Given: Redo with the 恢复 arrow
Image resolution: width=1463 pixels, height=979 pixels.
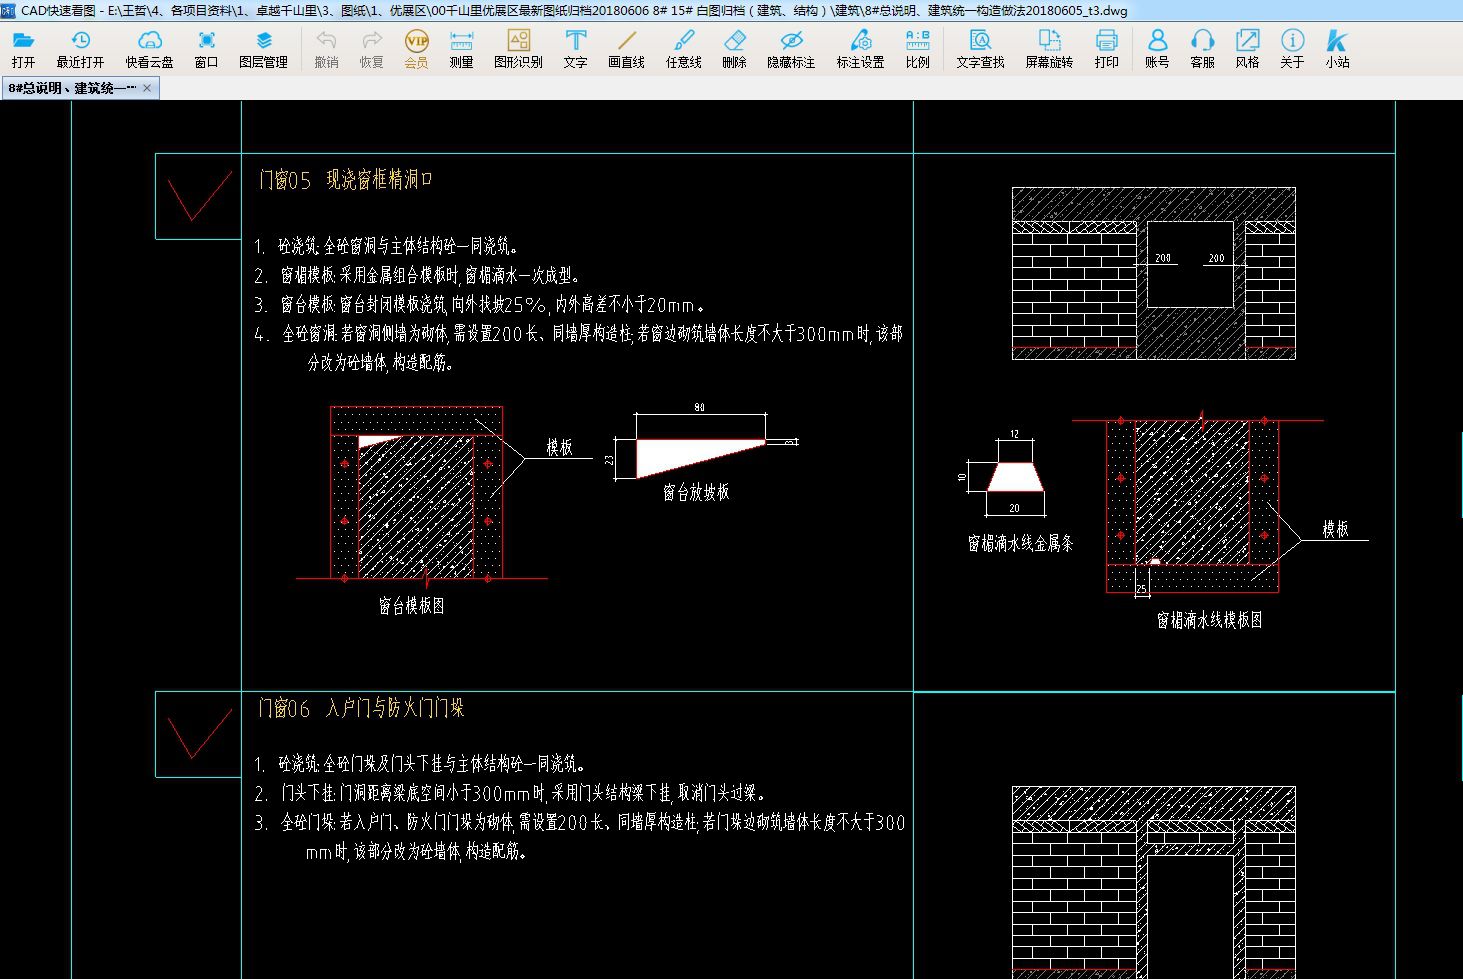Looking at the screenshot, I should 371,49.
